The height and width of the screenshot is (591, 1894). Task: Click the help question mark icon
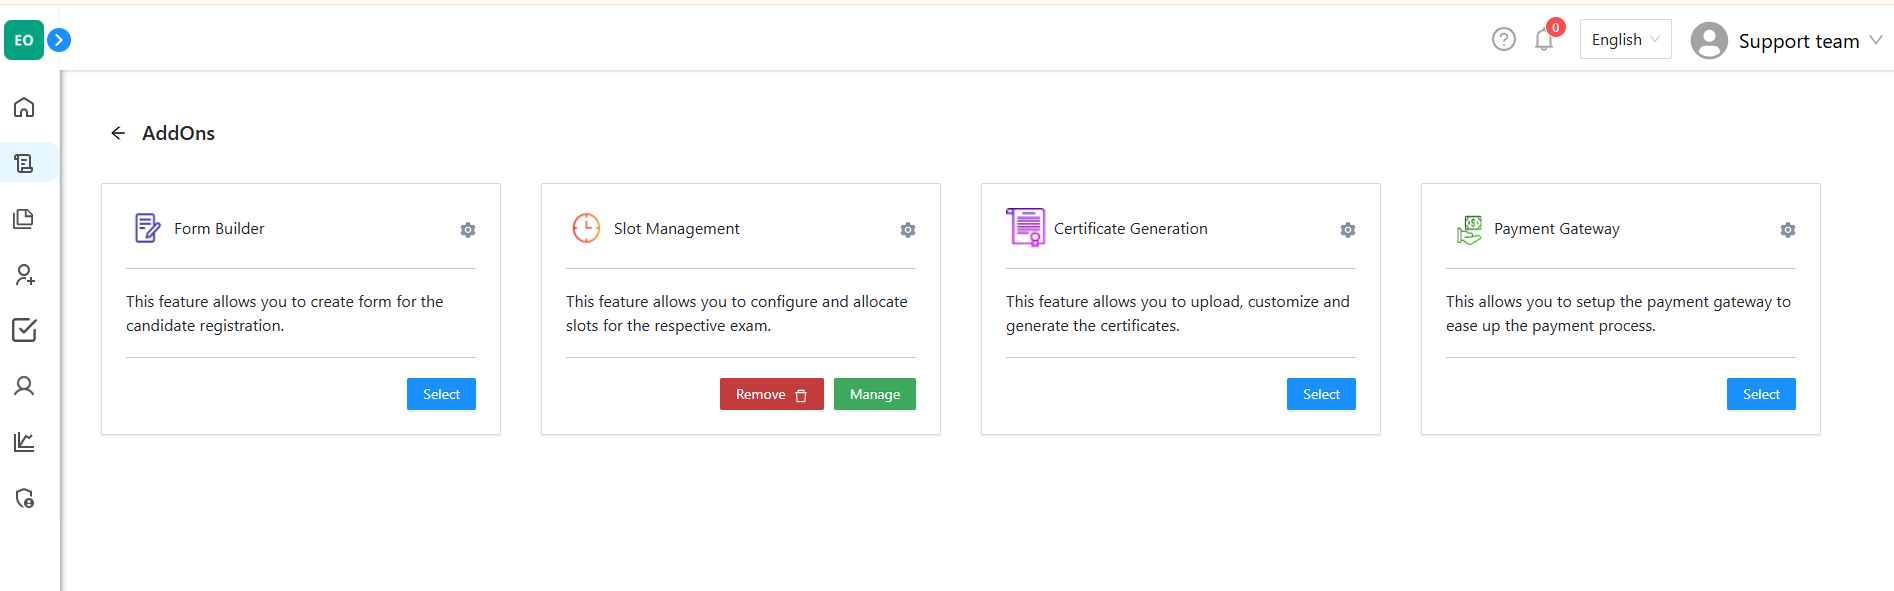coord(1503,39)
